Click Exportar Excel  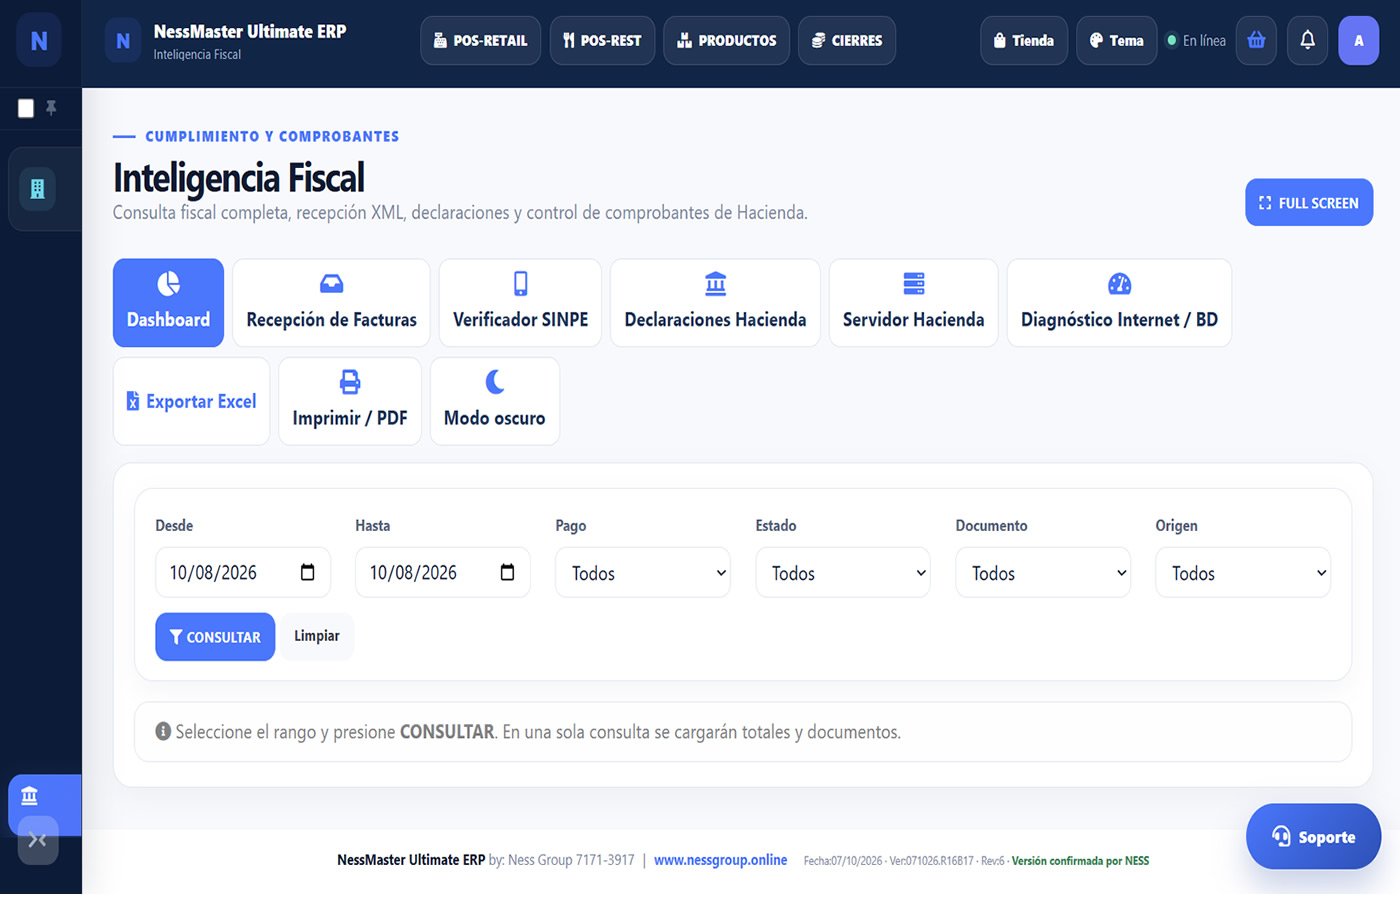click(191, 401)
